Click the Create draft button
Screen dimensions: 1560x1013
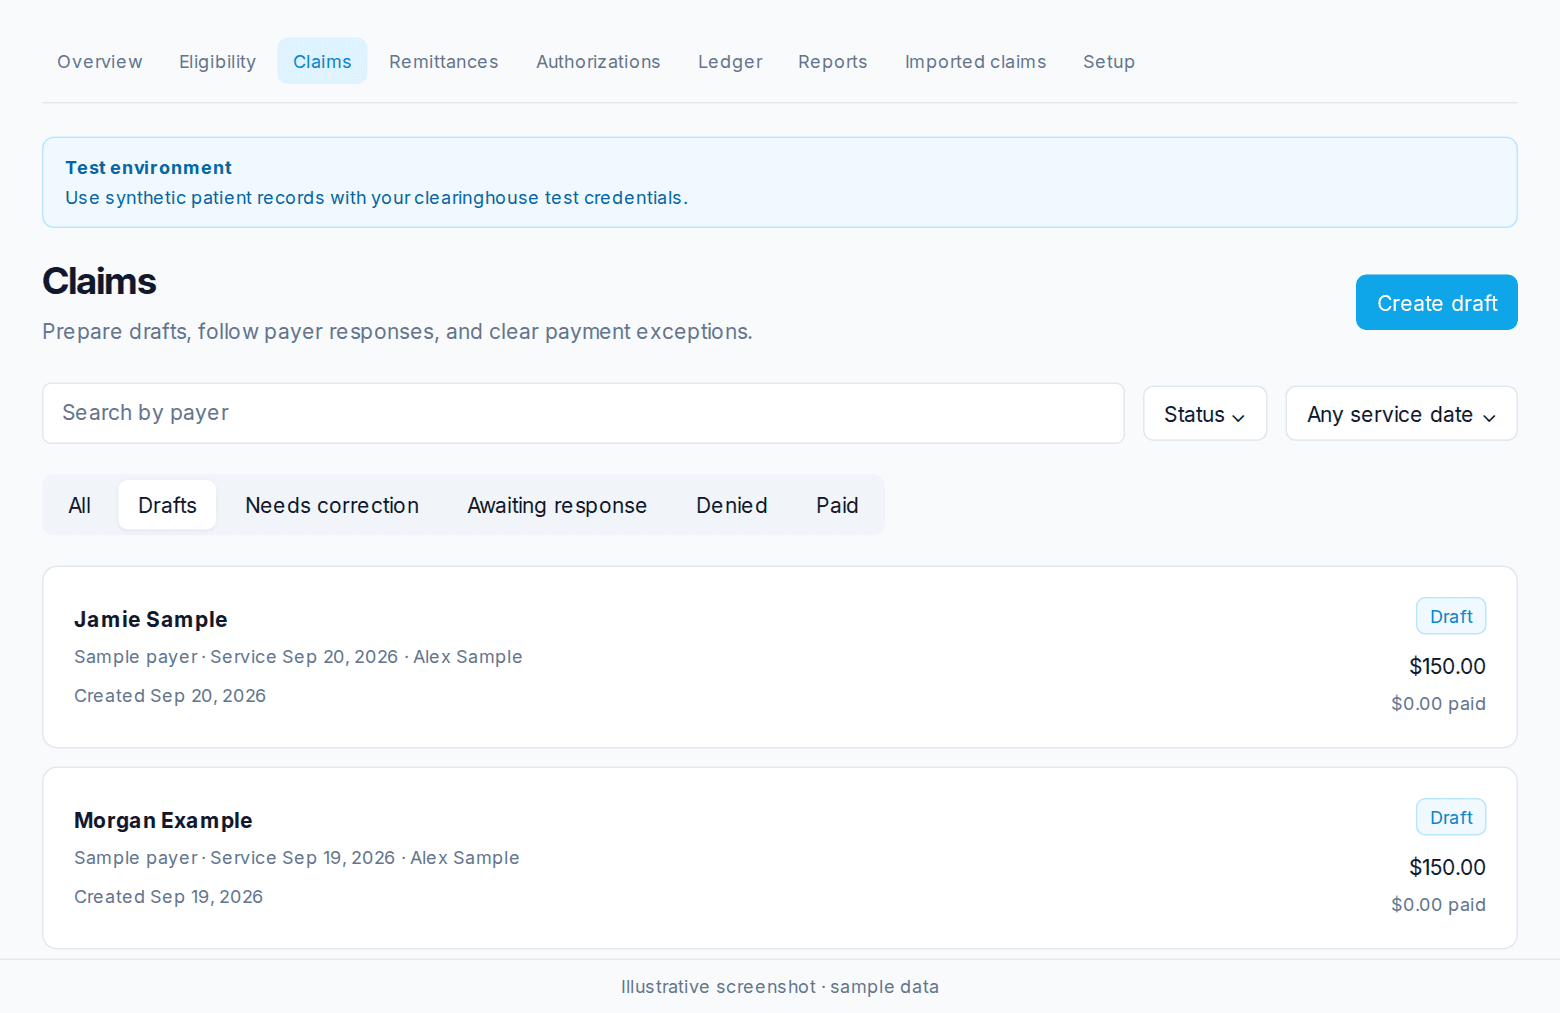coord(1436,302)
